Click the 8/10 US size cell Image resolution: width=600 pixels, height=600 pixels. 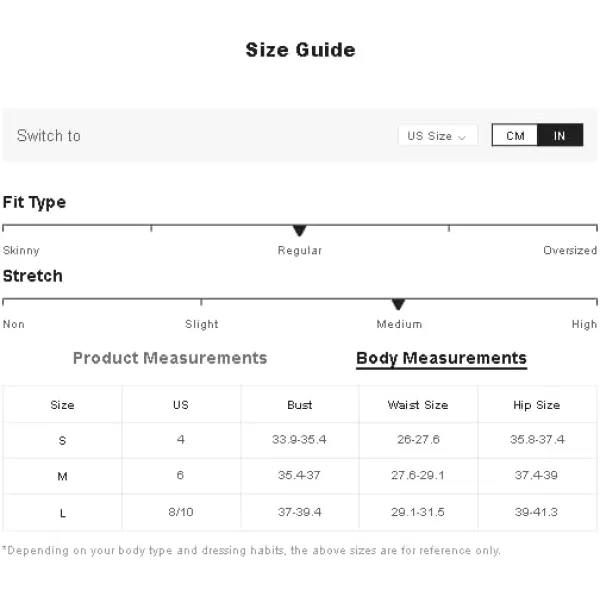(181, 512)
